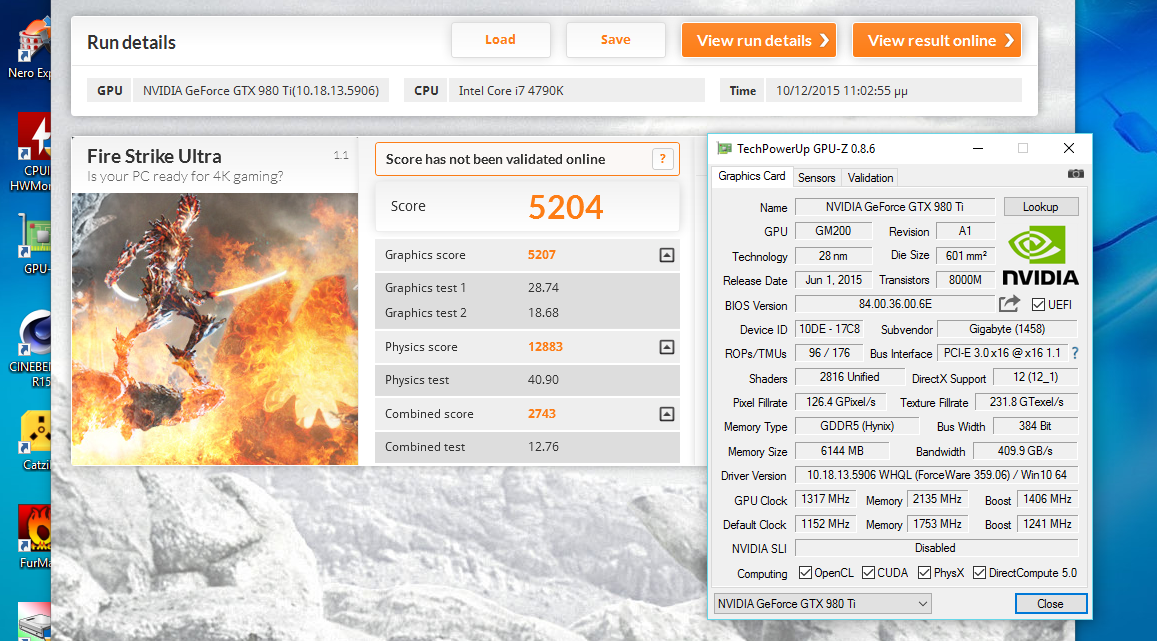Click the Boost clock value 1406 MHz
The image size is (1157, 641).
click(1047, 499)
